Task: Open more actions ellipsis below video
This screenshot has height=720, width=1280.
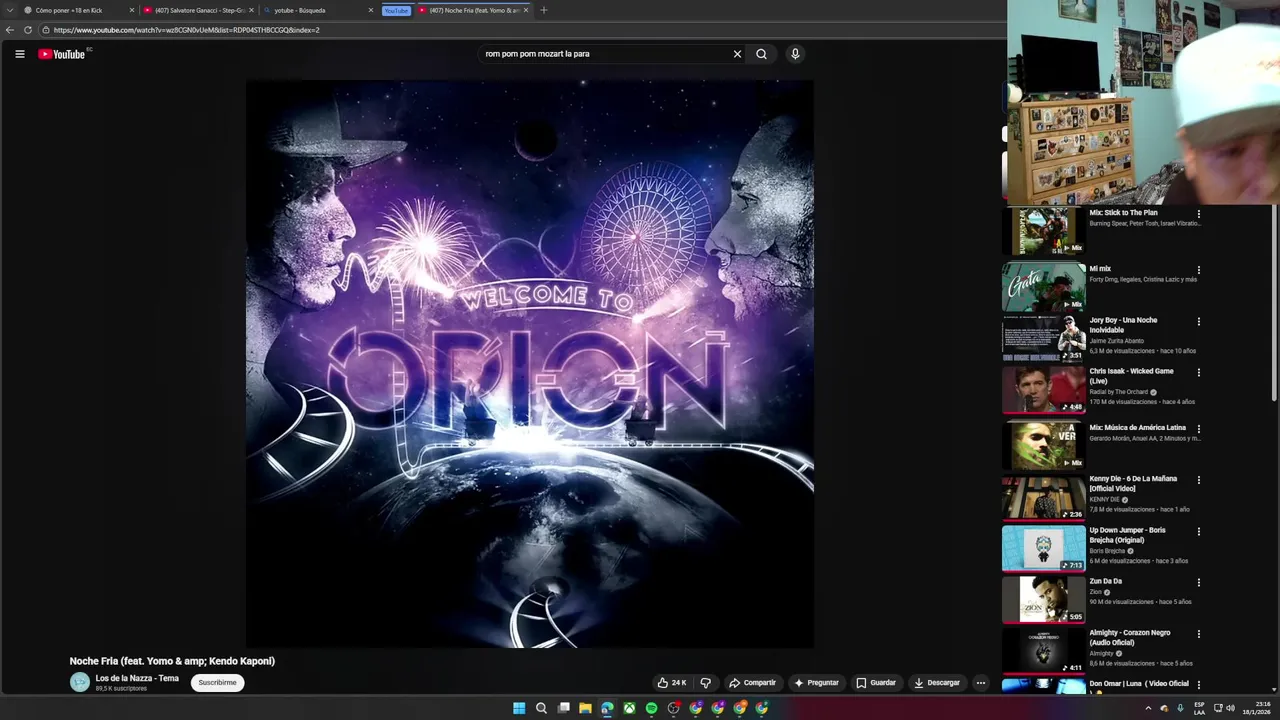Action: 981,683
